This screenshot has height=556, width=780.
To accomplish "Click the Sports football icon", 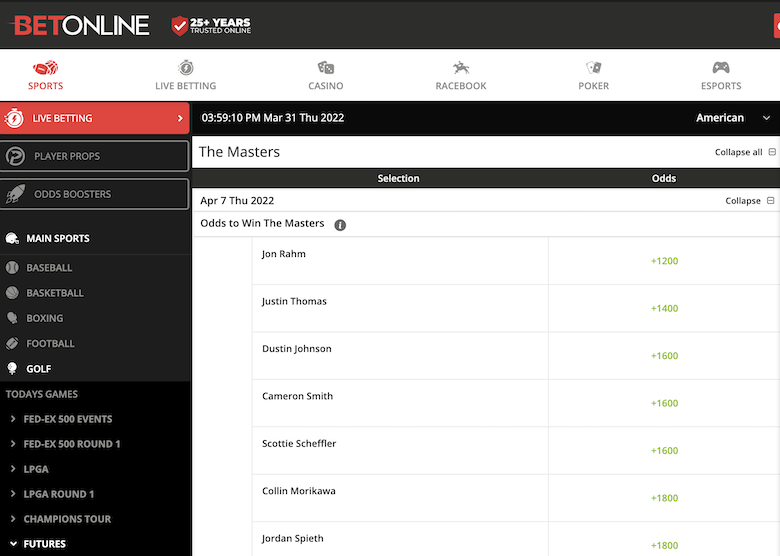I will coord(45,68).
